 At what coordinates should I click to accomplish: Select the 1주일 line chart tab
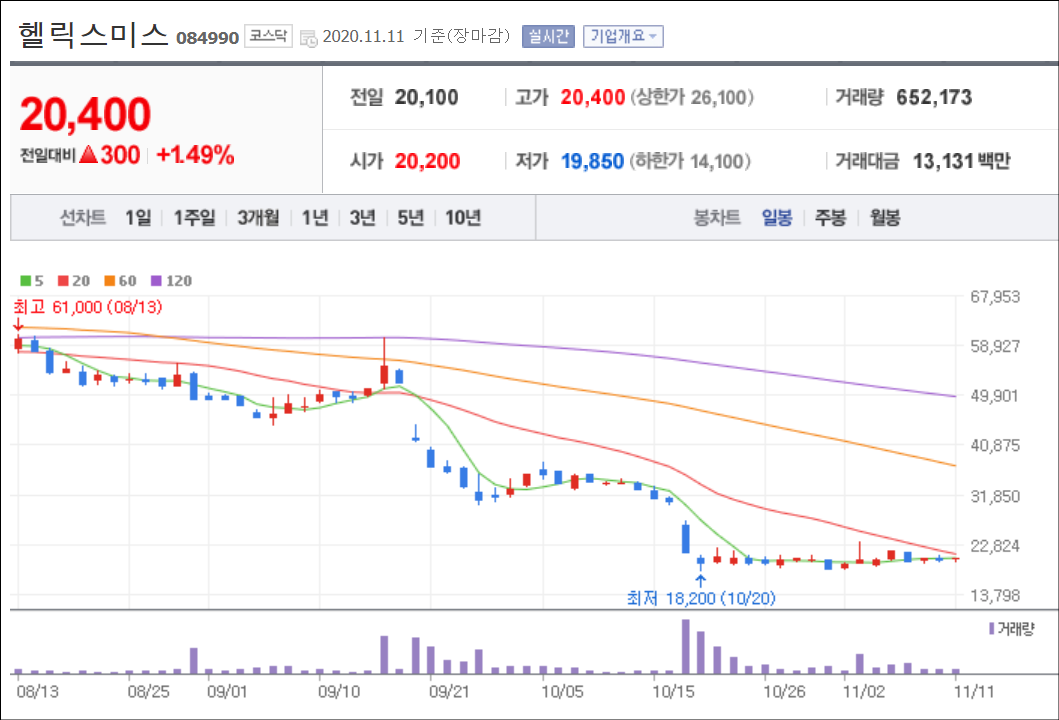[195, 217]
